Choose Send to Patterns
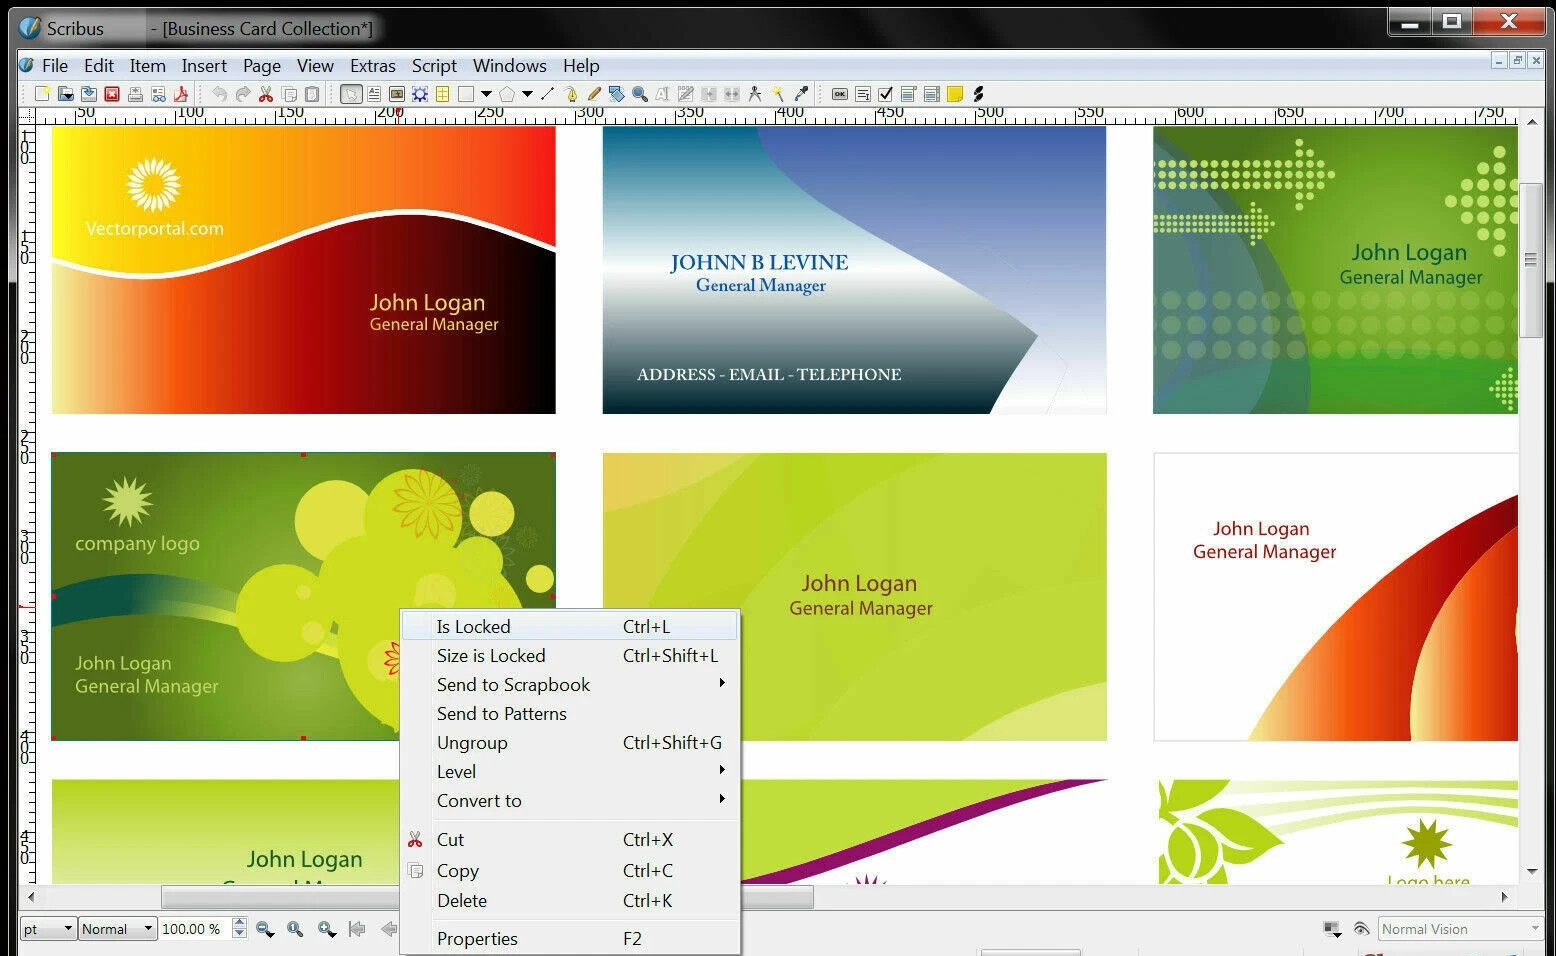The width and height of the screenshot is (1556, 956). coord(570,714)
